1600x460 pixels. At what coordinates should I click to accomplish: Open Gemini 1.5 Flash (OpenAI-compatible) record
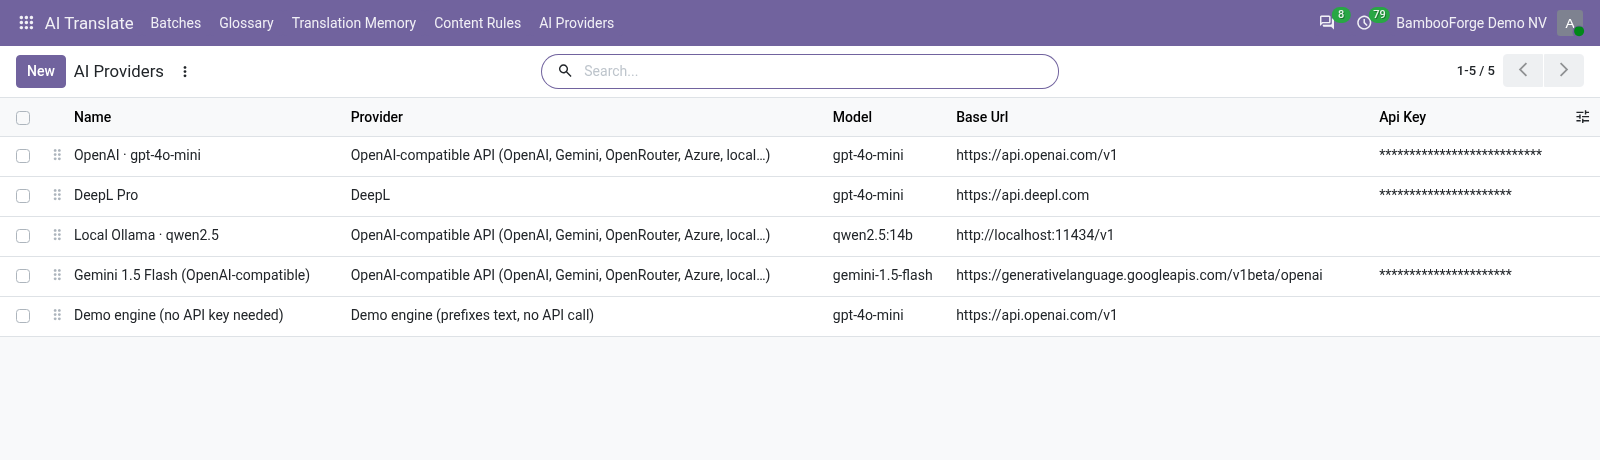click(192, 275)
